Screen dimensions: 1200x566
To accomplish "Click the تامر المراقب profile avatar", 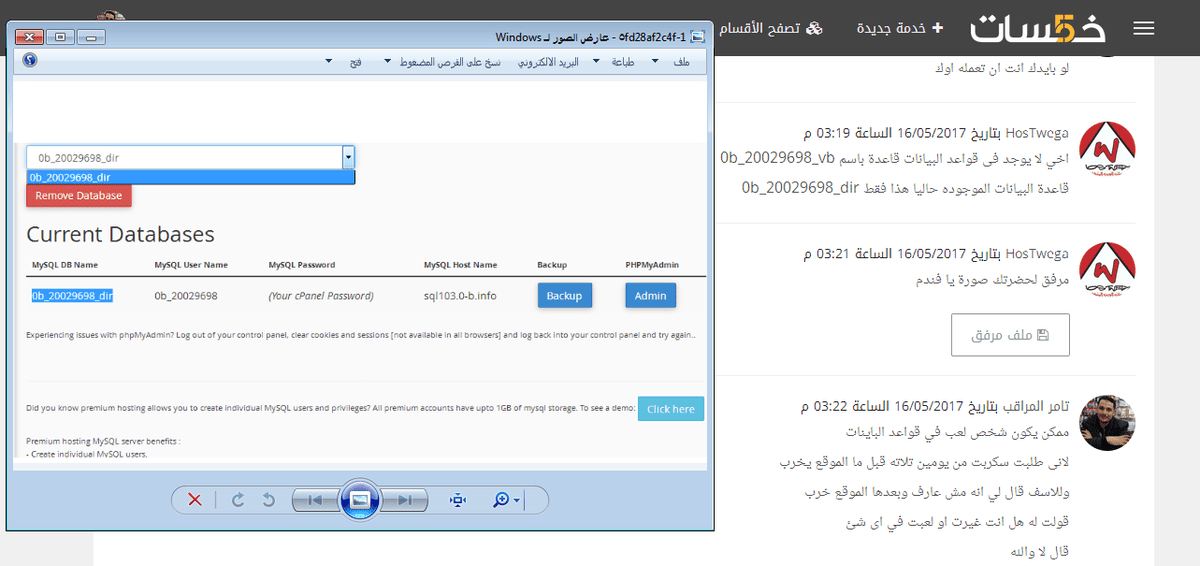I will [1108, 422].
